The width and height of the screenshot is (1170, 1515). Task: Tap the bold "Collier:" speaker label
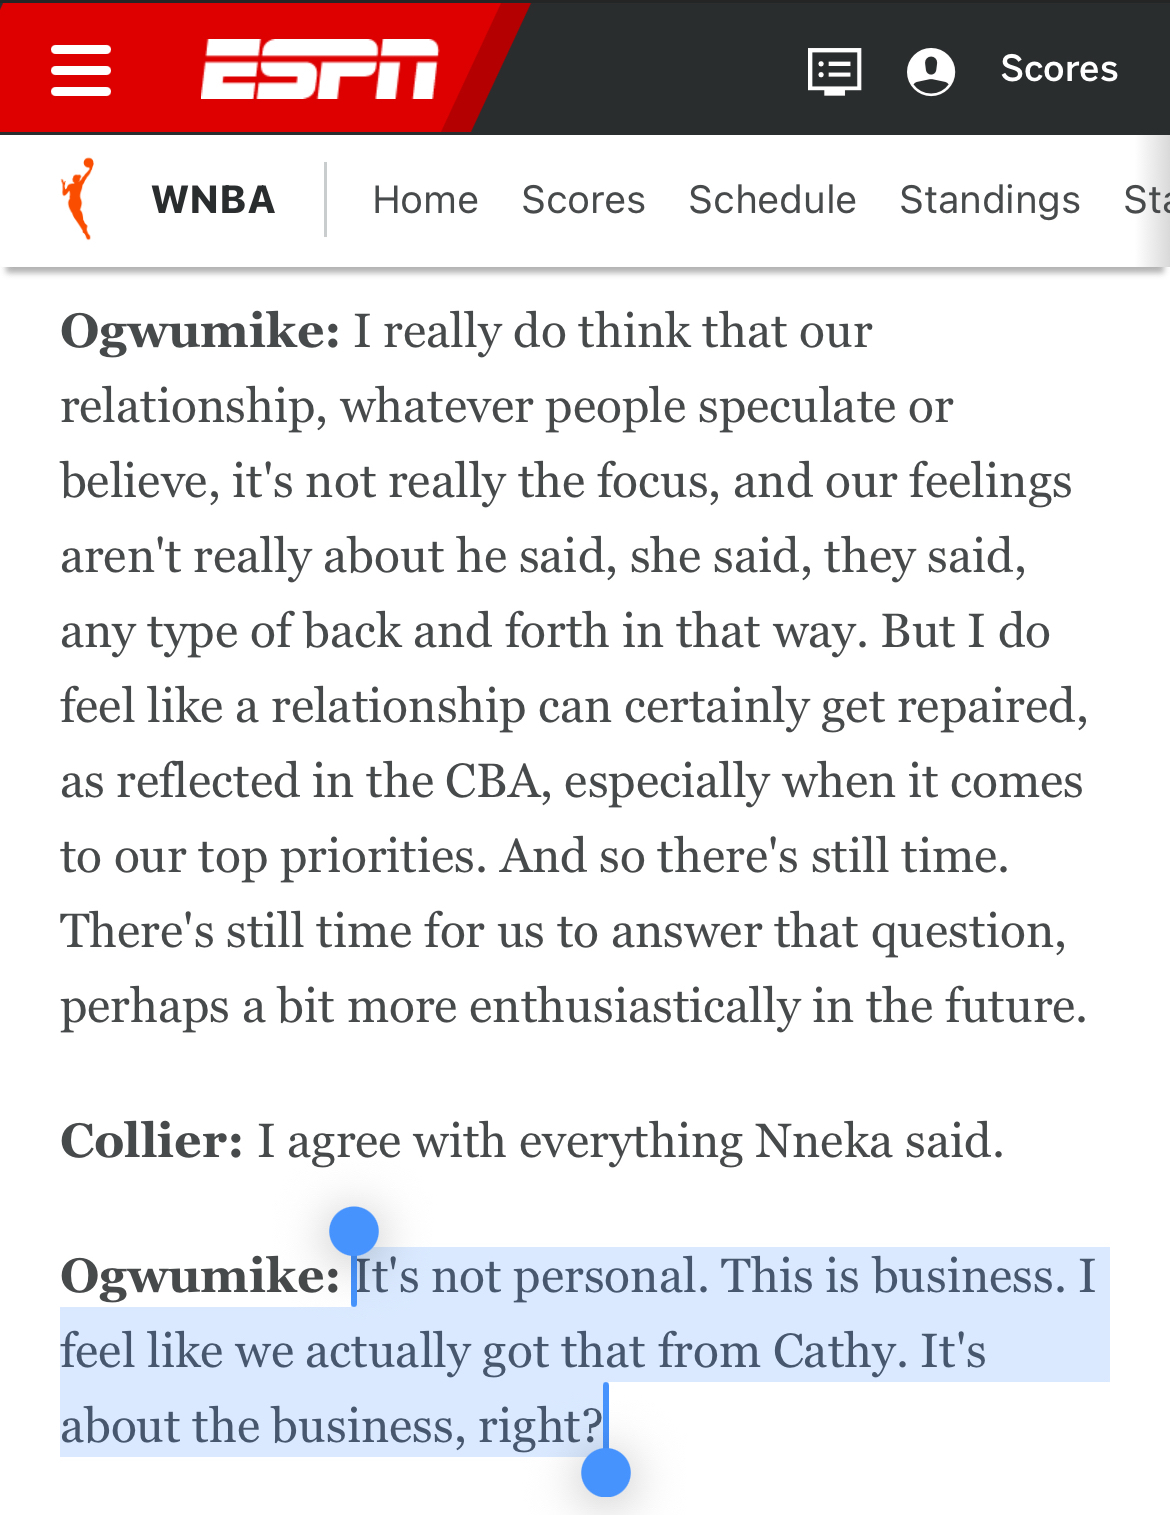(x=151, y=1141)
